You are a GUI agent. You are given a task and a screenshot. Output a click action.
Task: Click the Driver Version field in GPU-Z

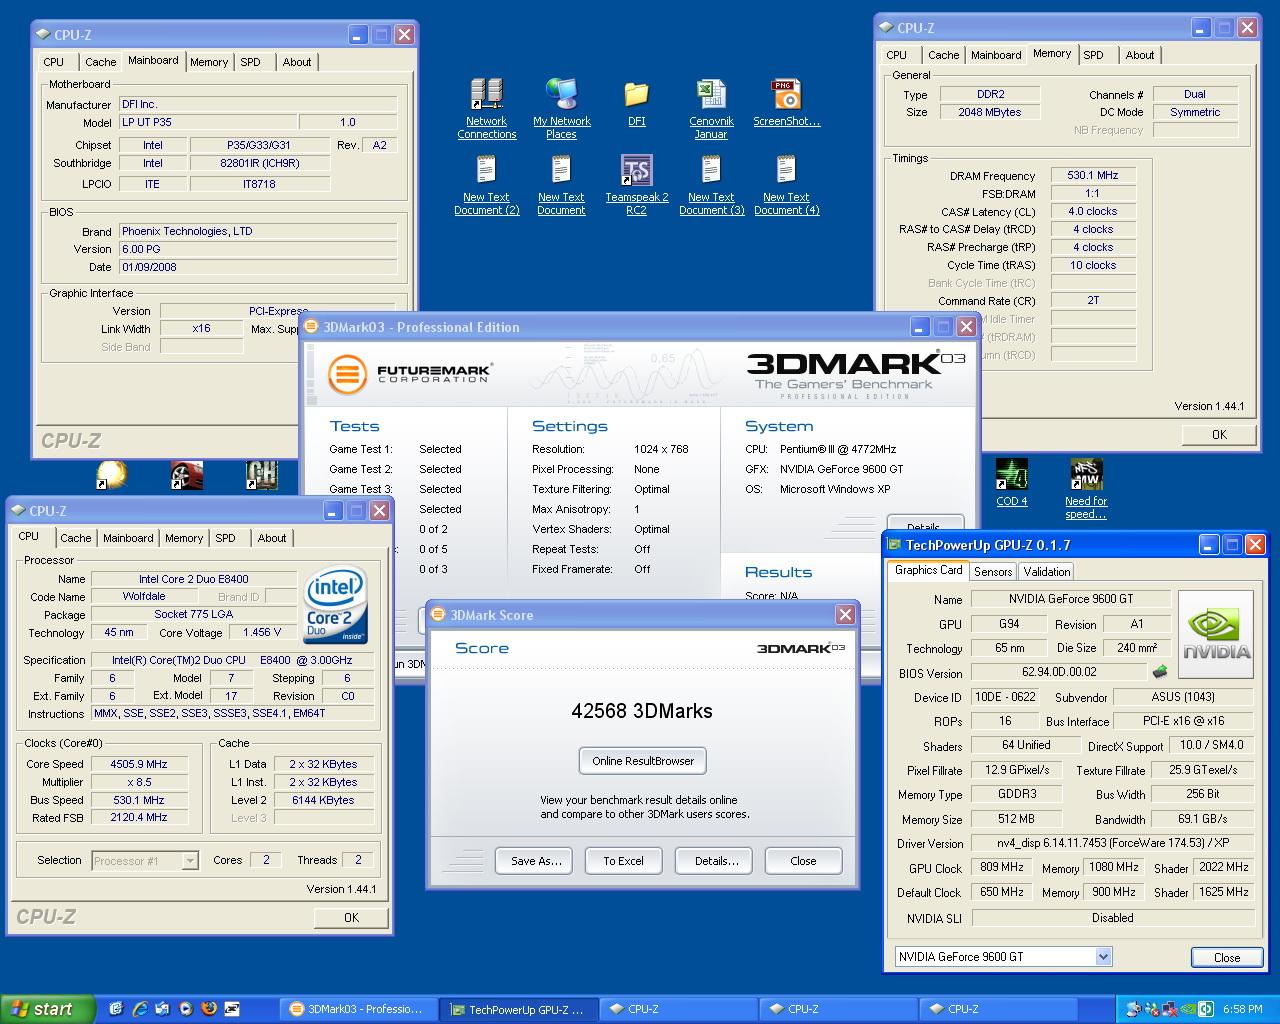(1113, 844)
